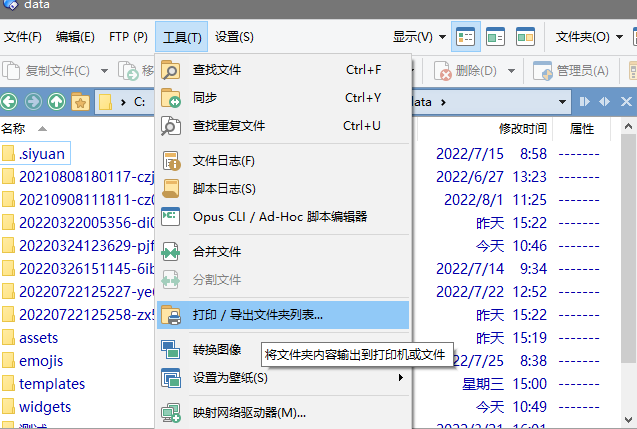Click the 2022/7/22 12:52 date cell
The image size is (637, 429).
[x=492, y=292]
